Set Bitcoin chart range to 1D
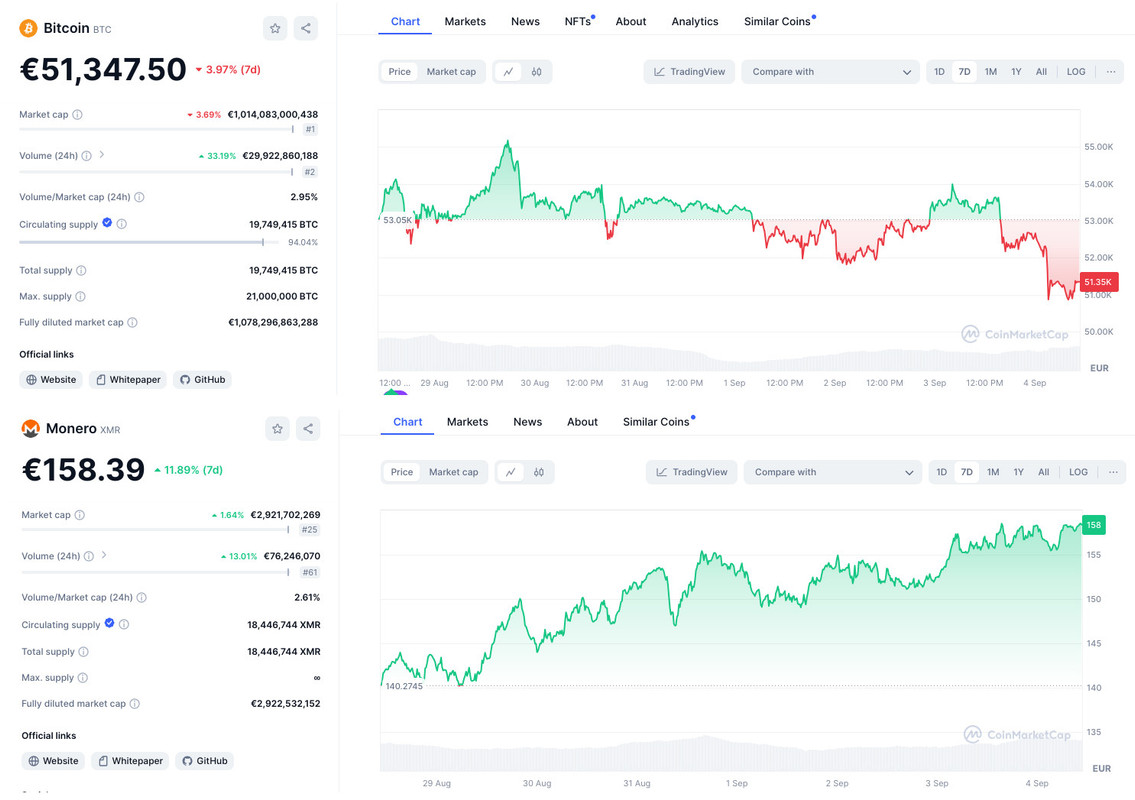 [x=939, y=72]
